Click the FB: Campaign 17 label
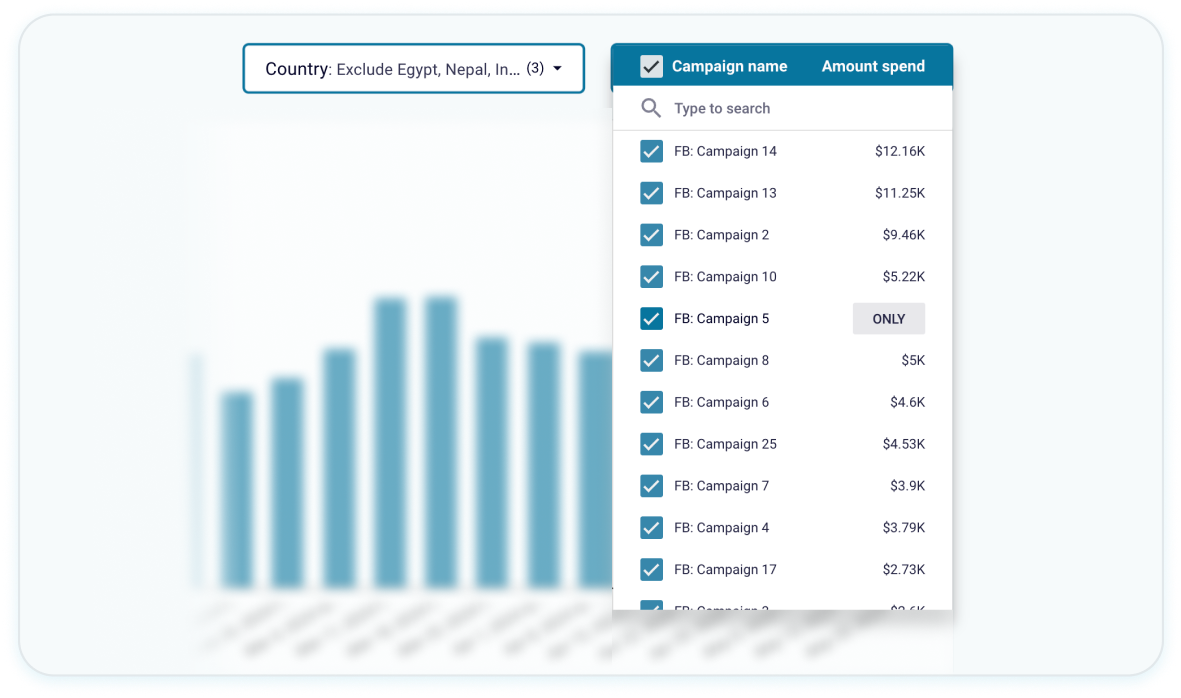This screenshot has height=698, width=1181. [x=725, y=570]
